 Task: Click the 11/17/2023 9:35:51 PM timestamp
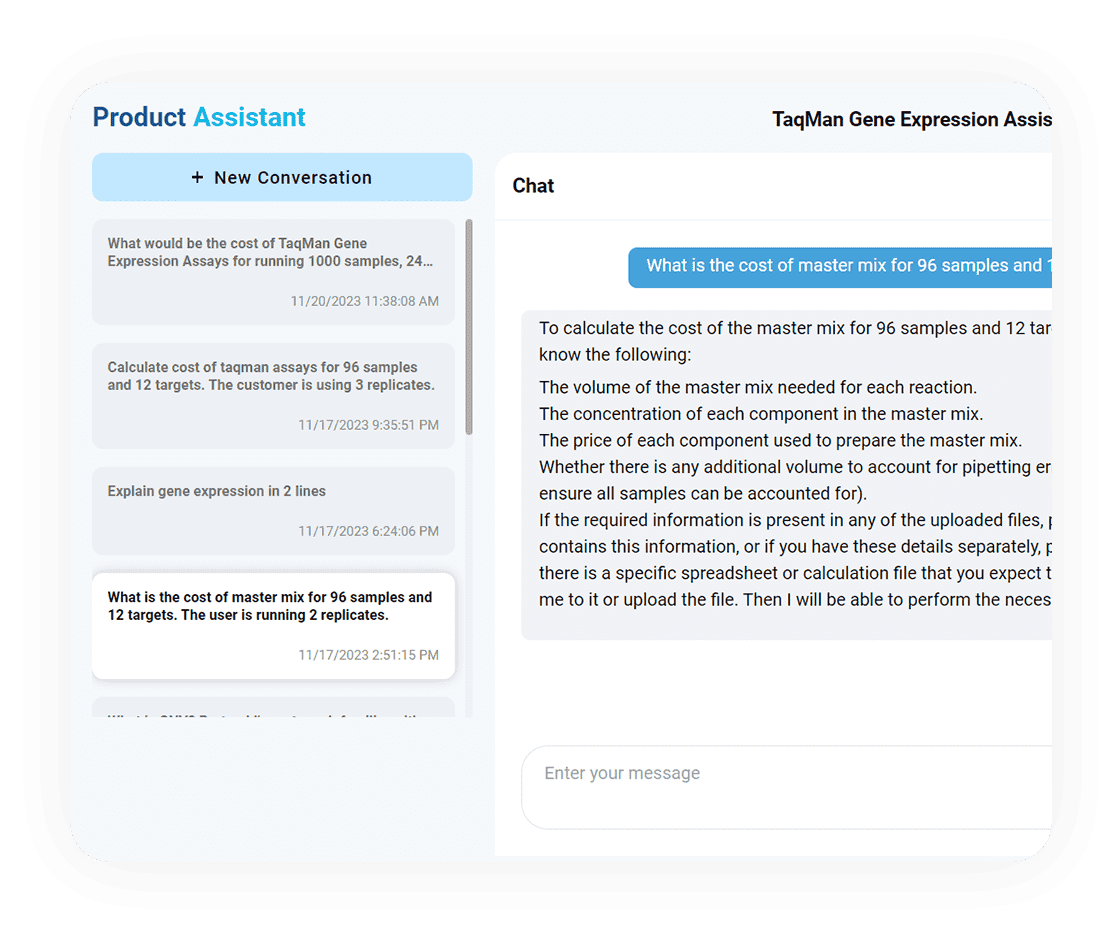click(368, 425)
